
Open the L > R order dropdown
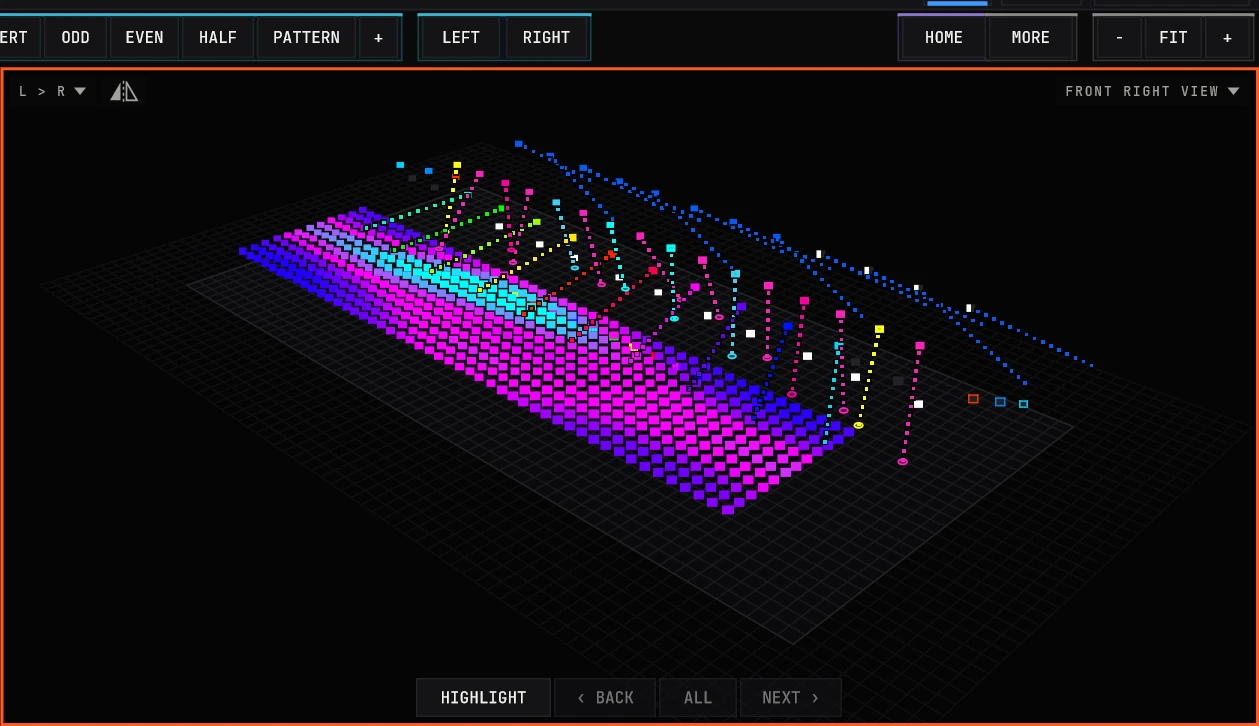click(x=52, y=92)
